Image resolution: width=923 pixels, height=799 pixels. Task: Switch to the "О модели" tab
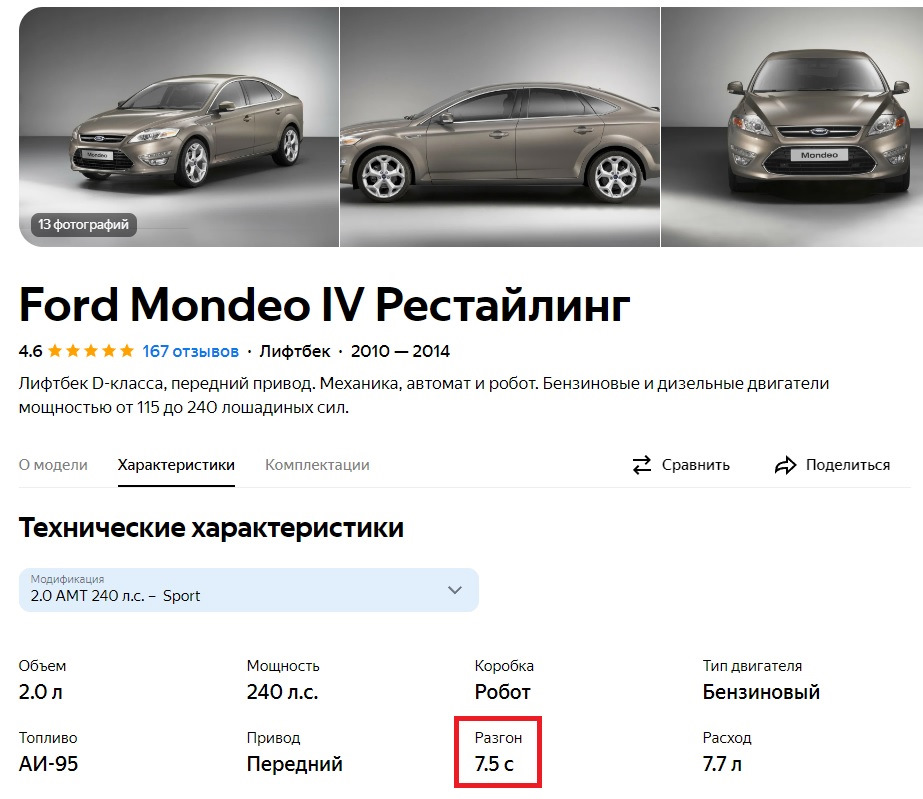point(53,465)
